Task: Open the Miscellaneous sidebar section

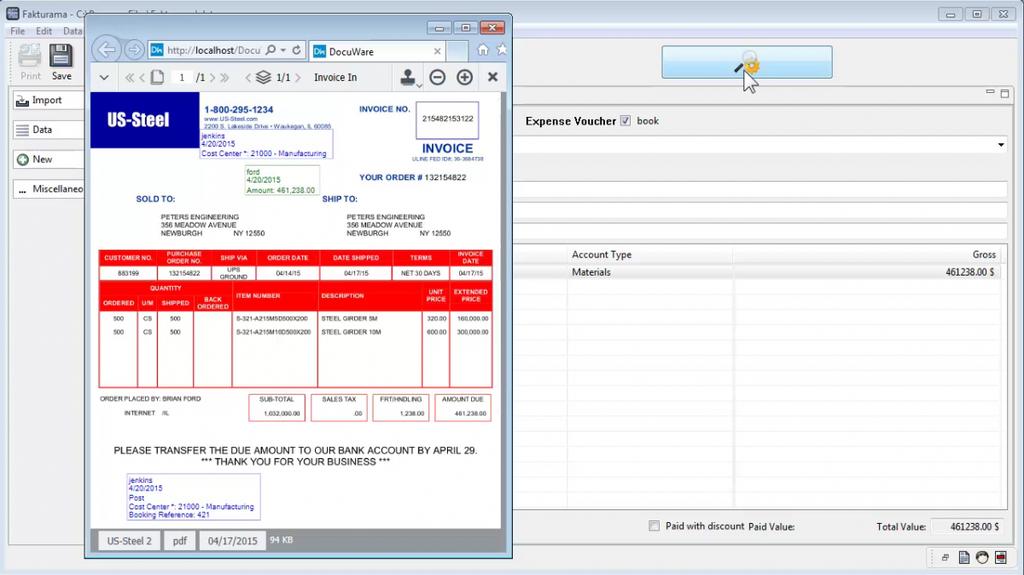Action: [x=49, y=189]
